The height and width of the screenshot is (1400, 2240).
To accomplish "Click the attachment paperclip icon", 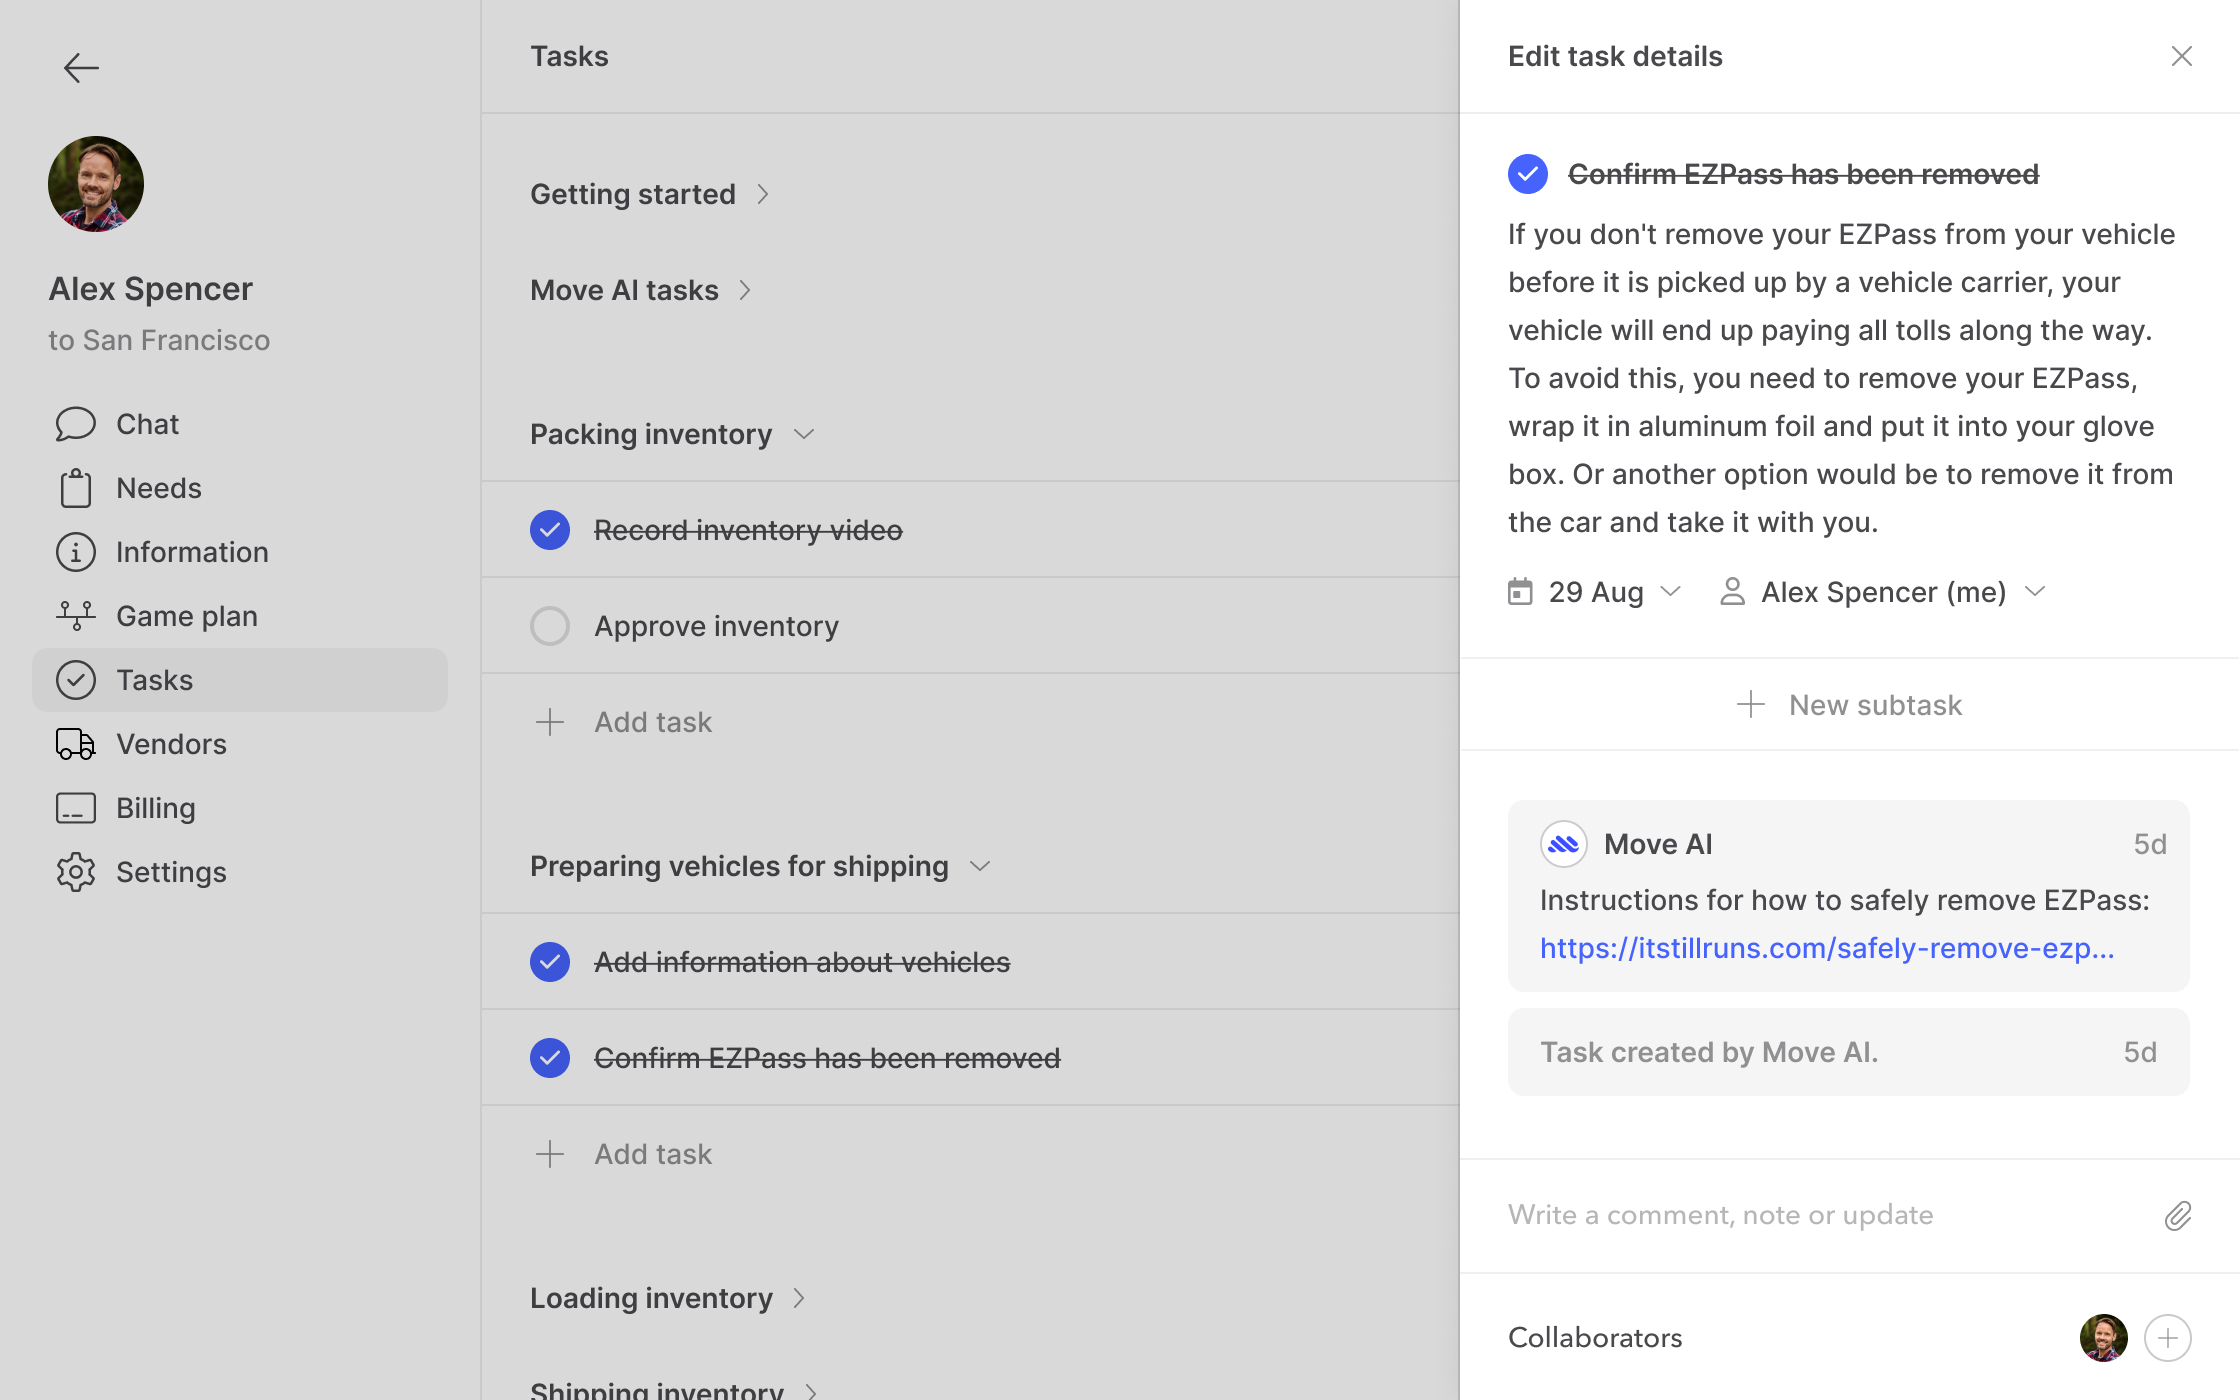I will [2178, 1215].
